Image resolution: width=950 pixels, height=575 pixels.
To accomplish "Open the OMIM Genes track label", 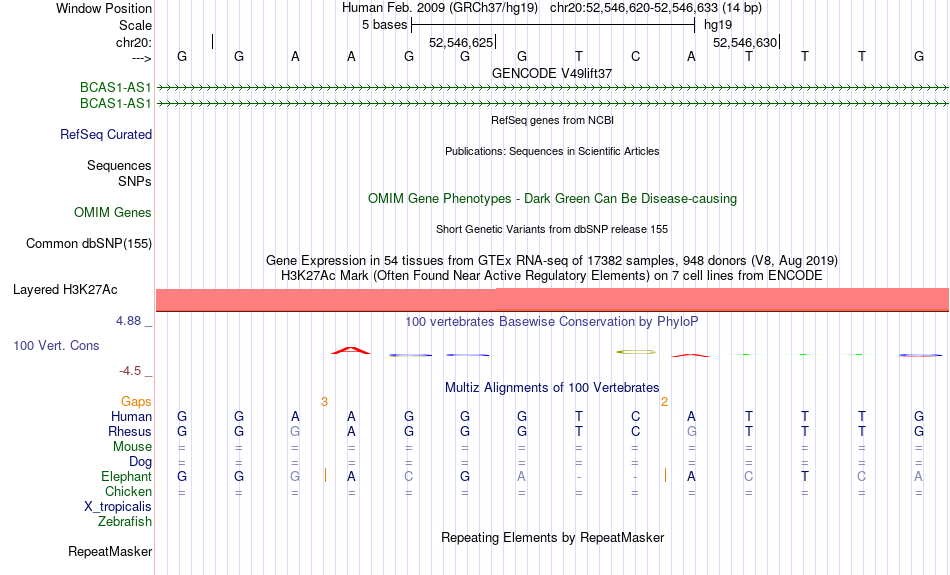I will tap(112, 213).
